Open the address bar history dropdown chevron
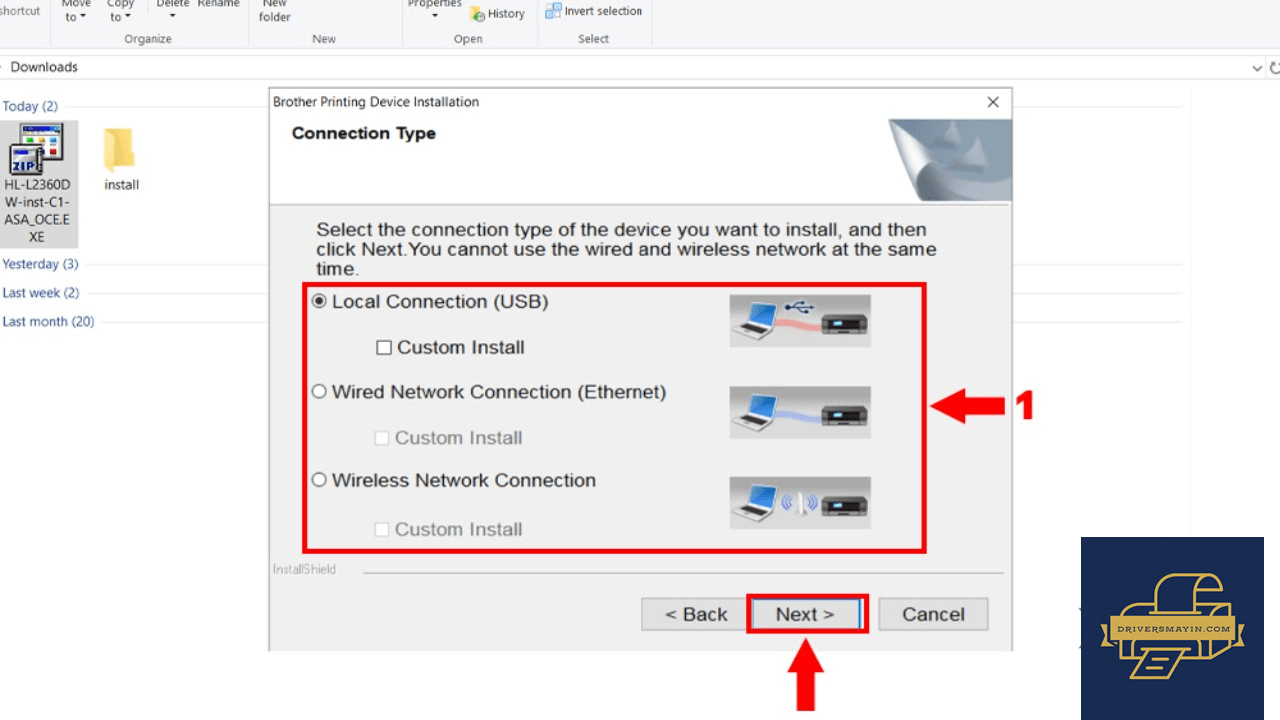The height and width of the screenshot is (720, 1280). coord(1257,68)
